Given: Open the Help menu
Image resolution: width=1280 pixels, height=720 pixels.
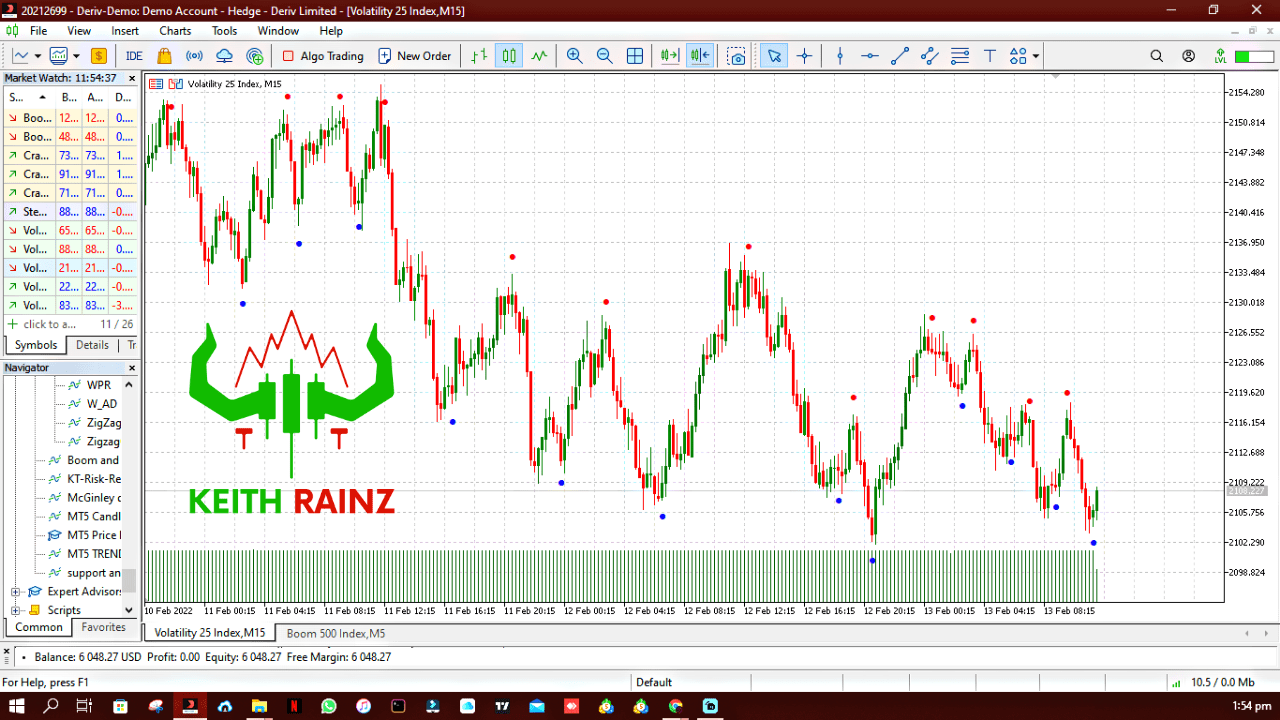Looking at the screenshot, I should click(x=331, y=31).
